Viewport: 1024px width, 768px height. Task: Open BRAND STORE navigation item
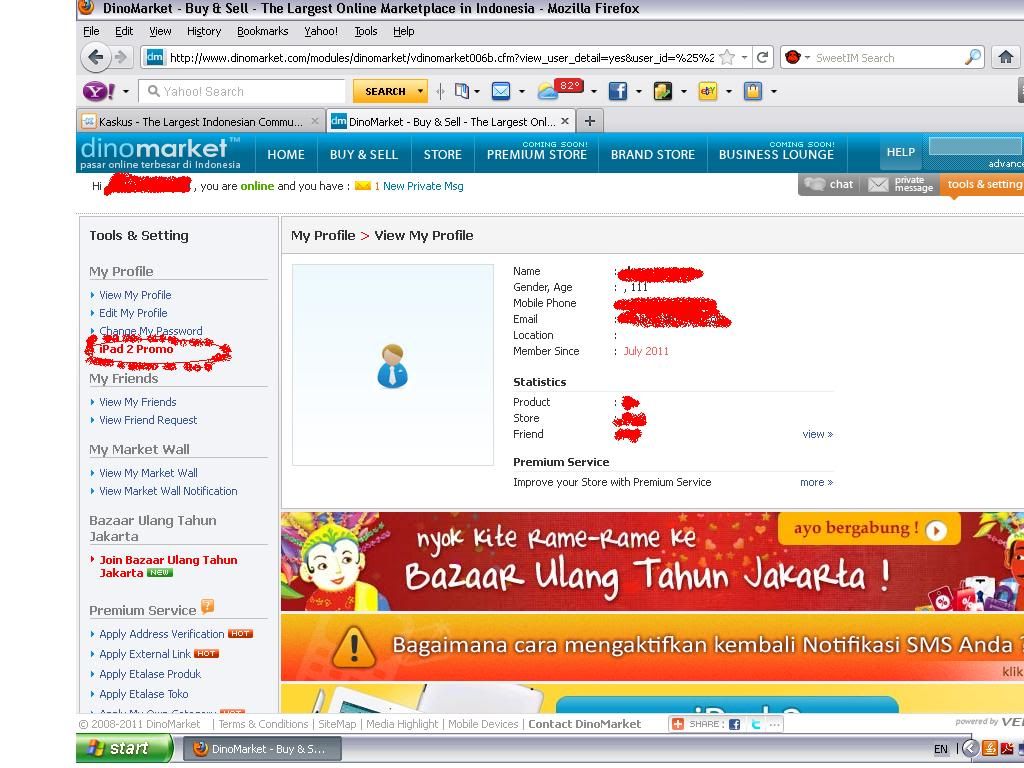click(652, 155)
